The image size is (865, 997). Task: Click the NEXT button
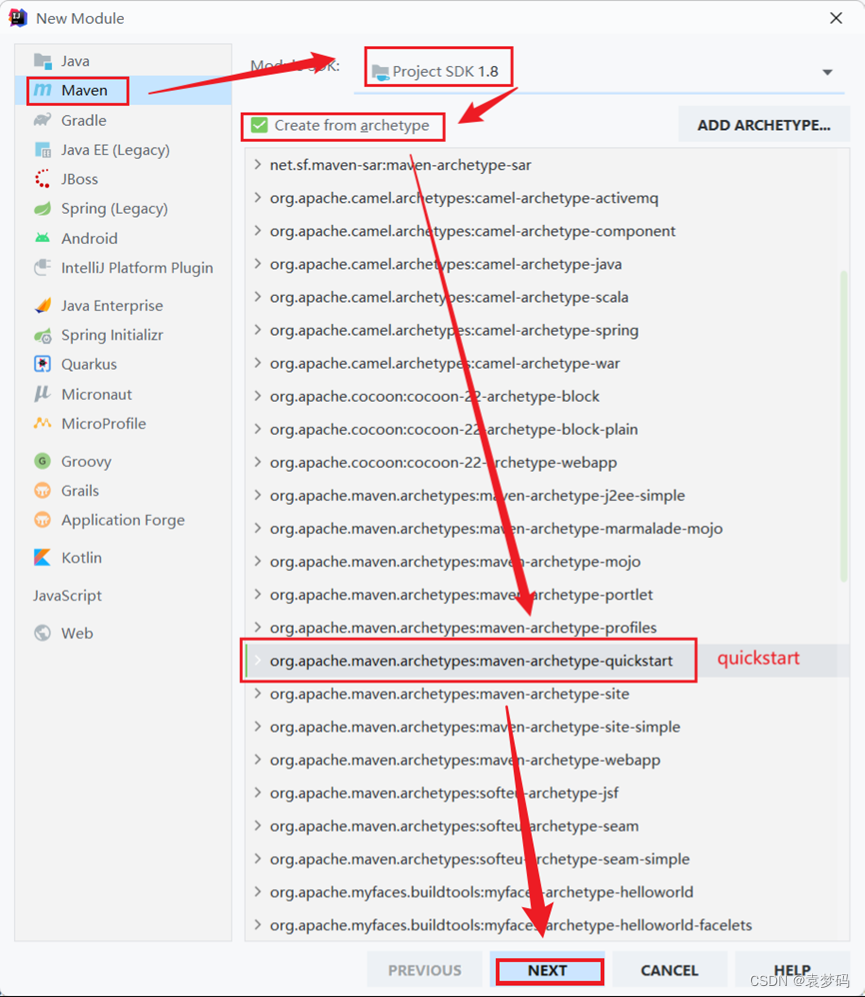click(548, 970)
